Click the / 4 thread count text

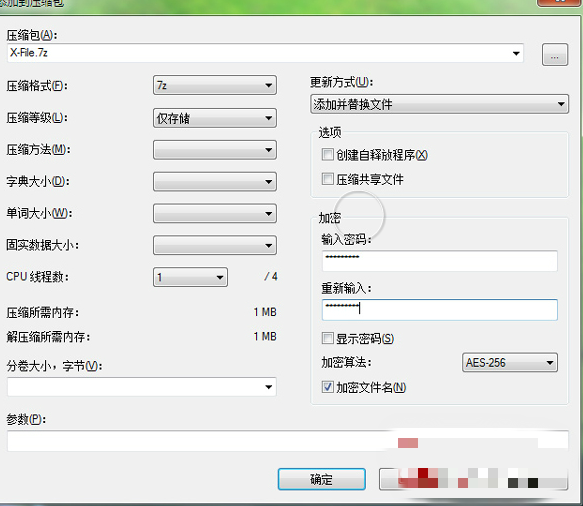(x=271, y=277)
